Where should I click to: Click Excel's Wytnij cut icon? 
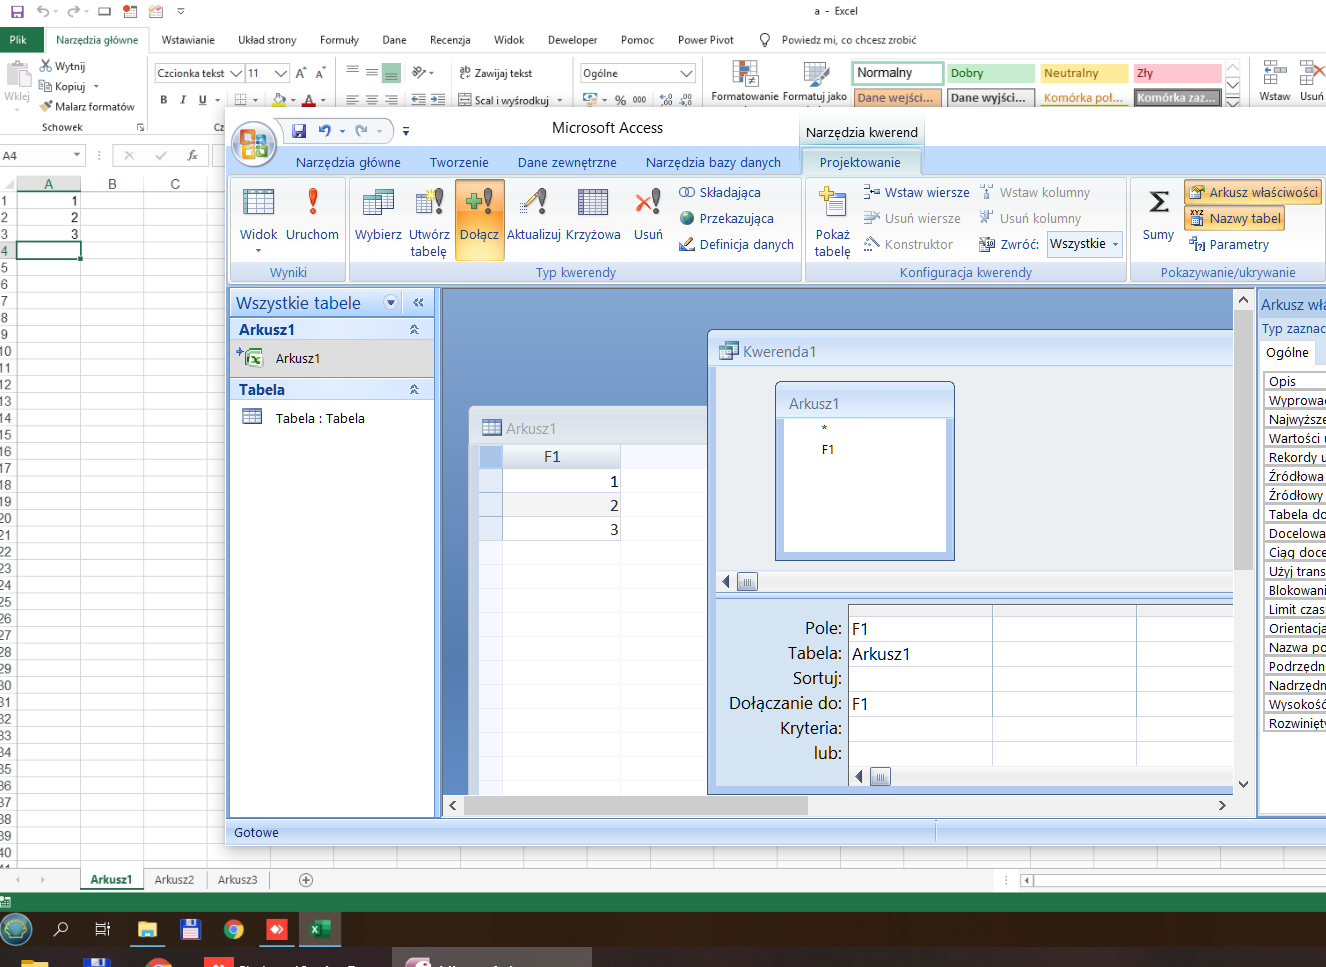coord(62,66)
